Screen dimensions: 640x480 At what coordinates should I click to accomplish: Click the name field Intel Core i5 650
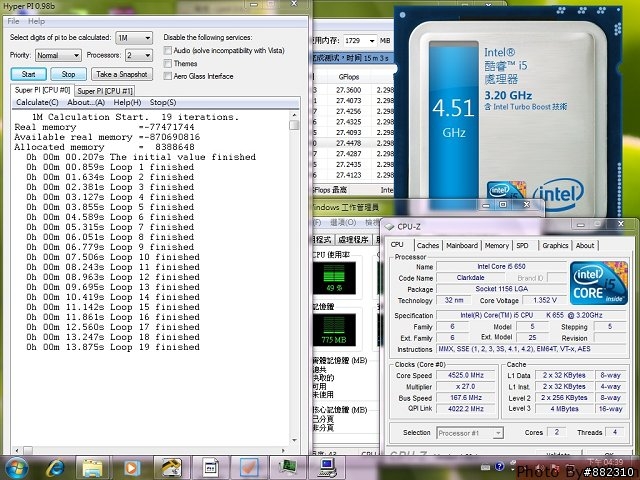coord(501,266)
